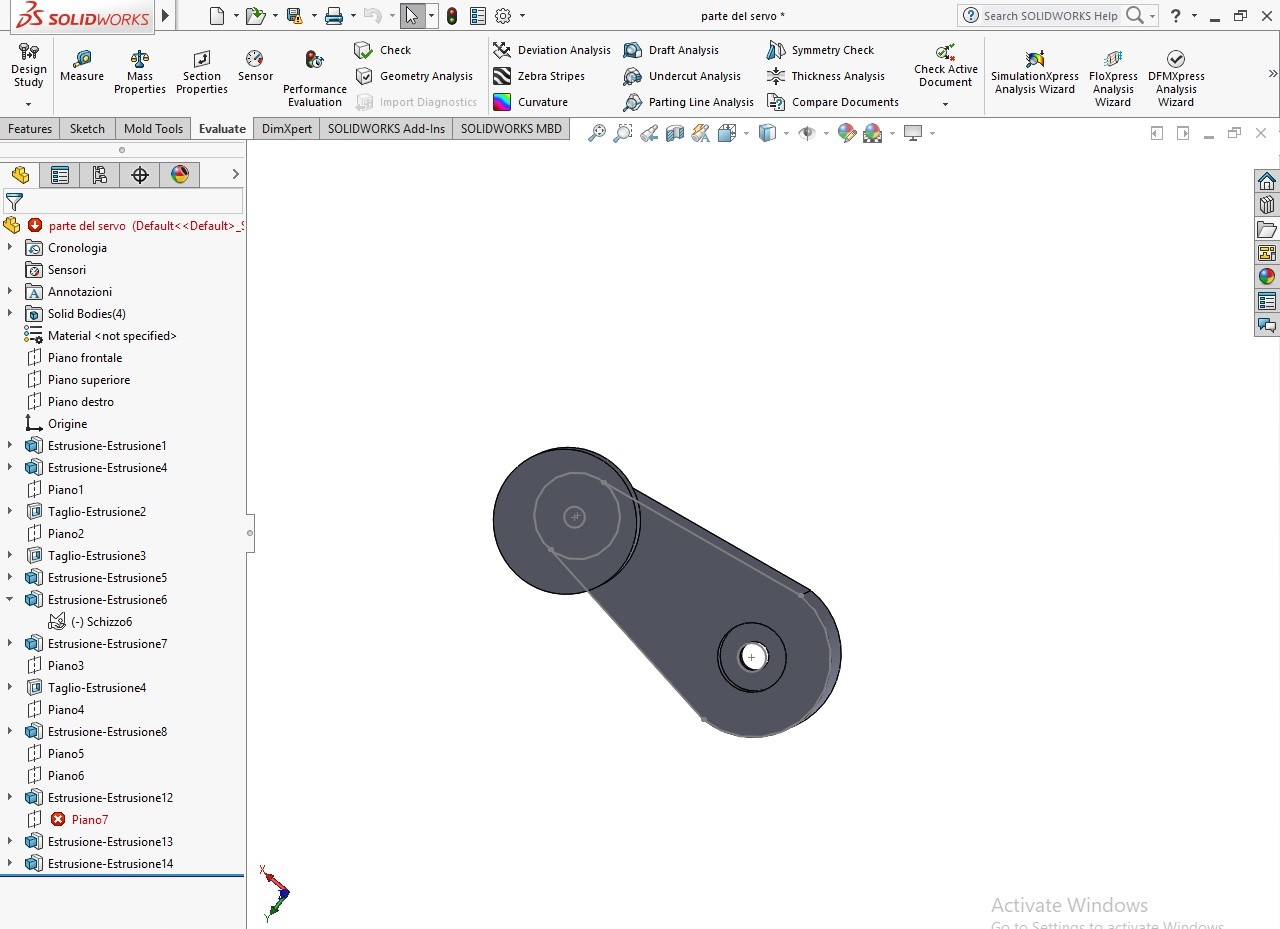
Task: Toggle Zebra Stripes display
Action: [x=538, y=76]
